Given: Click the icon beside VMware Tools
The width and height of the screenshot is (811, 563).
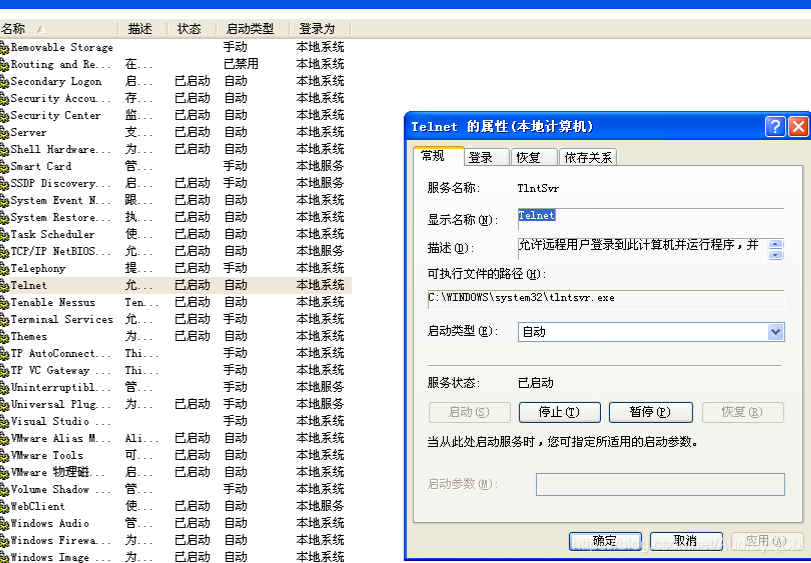Looking at the screenshot, I should click(x=5, y=456).
